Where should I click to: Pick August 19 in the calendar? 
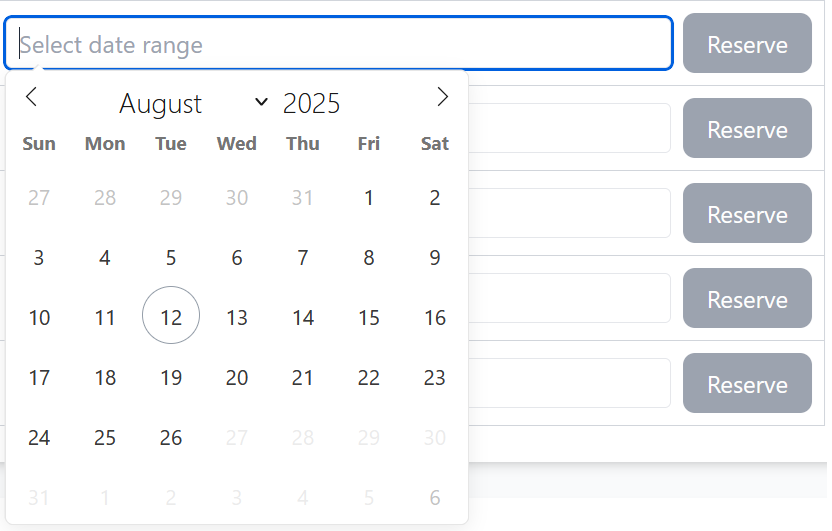[171, 378]
